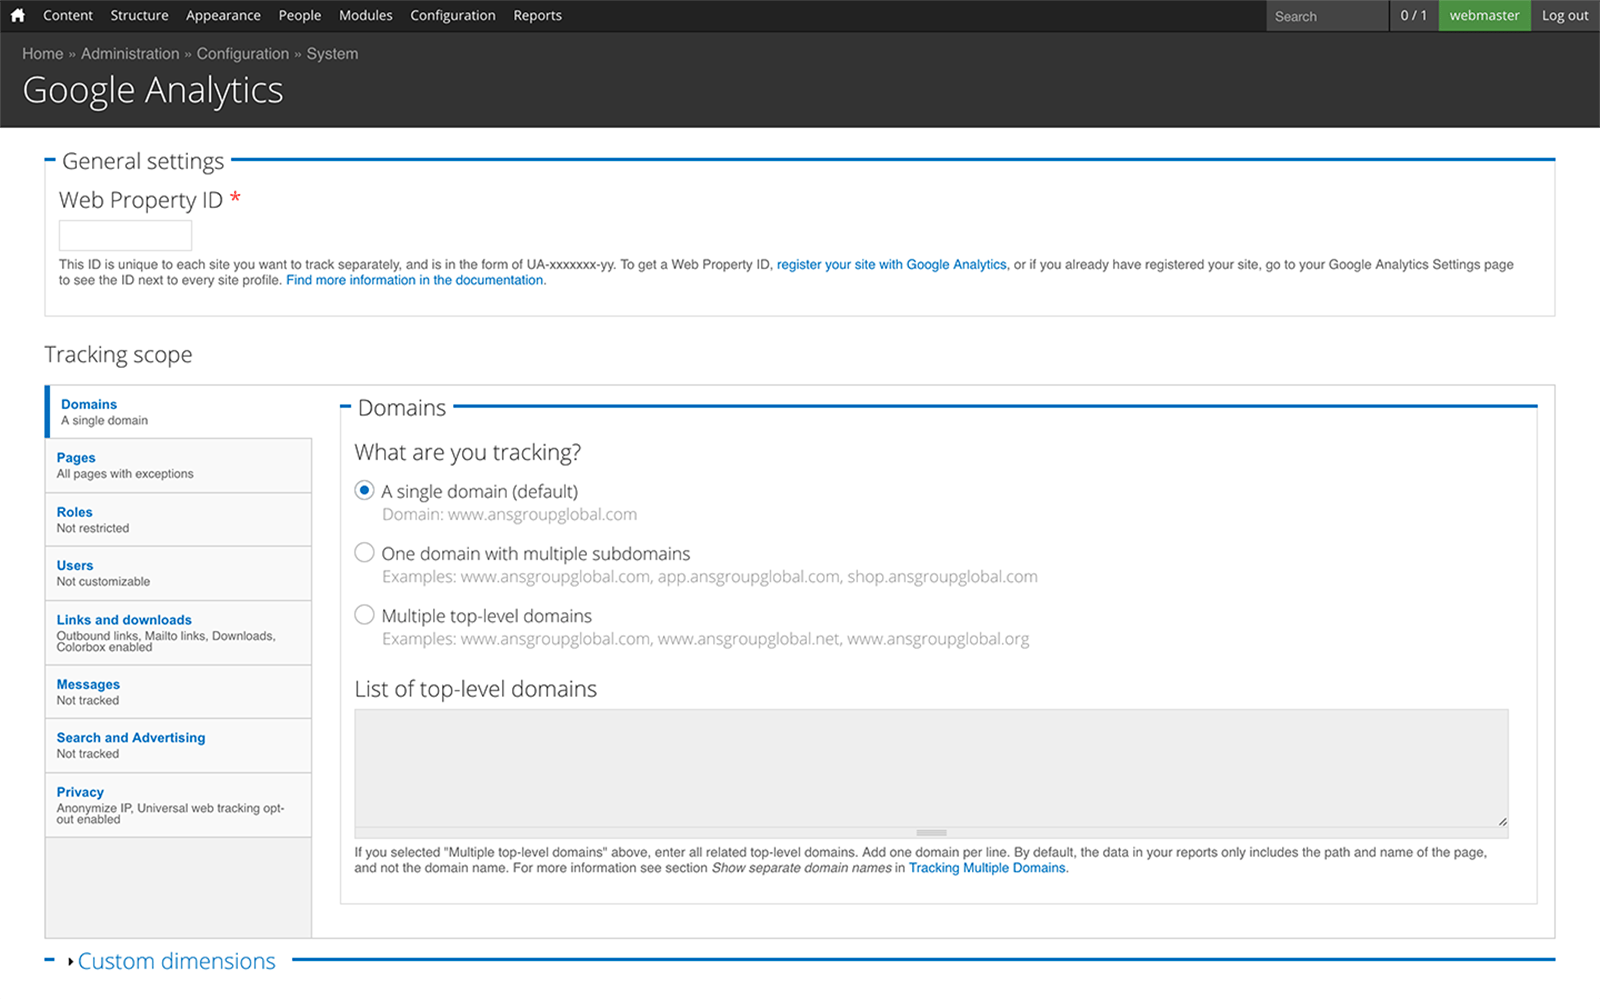Viewport: 1600px width, 1000px height.
Task: Open the Modules menu
Action: point(366,15)
